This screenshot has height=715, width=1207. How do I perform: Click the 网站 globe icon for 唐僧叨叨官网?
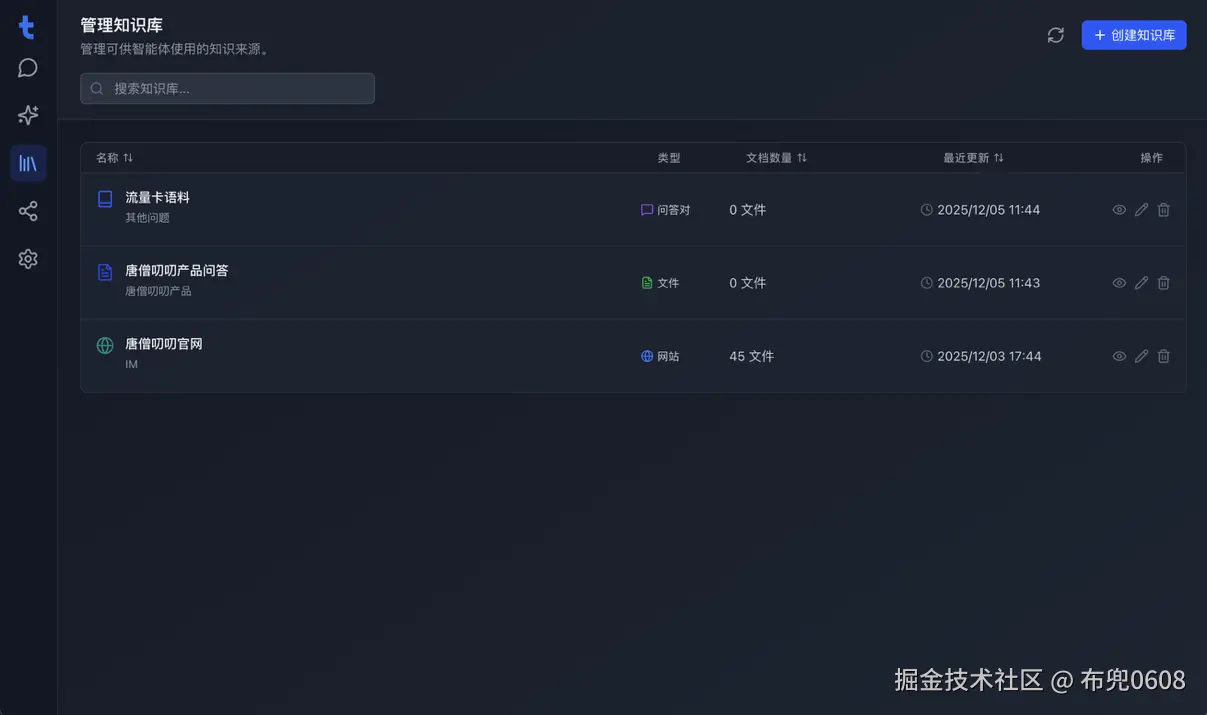point(646,355)
